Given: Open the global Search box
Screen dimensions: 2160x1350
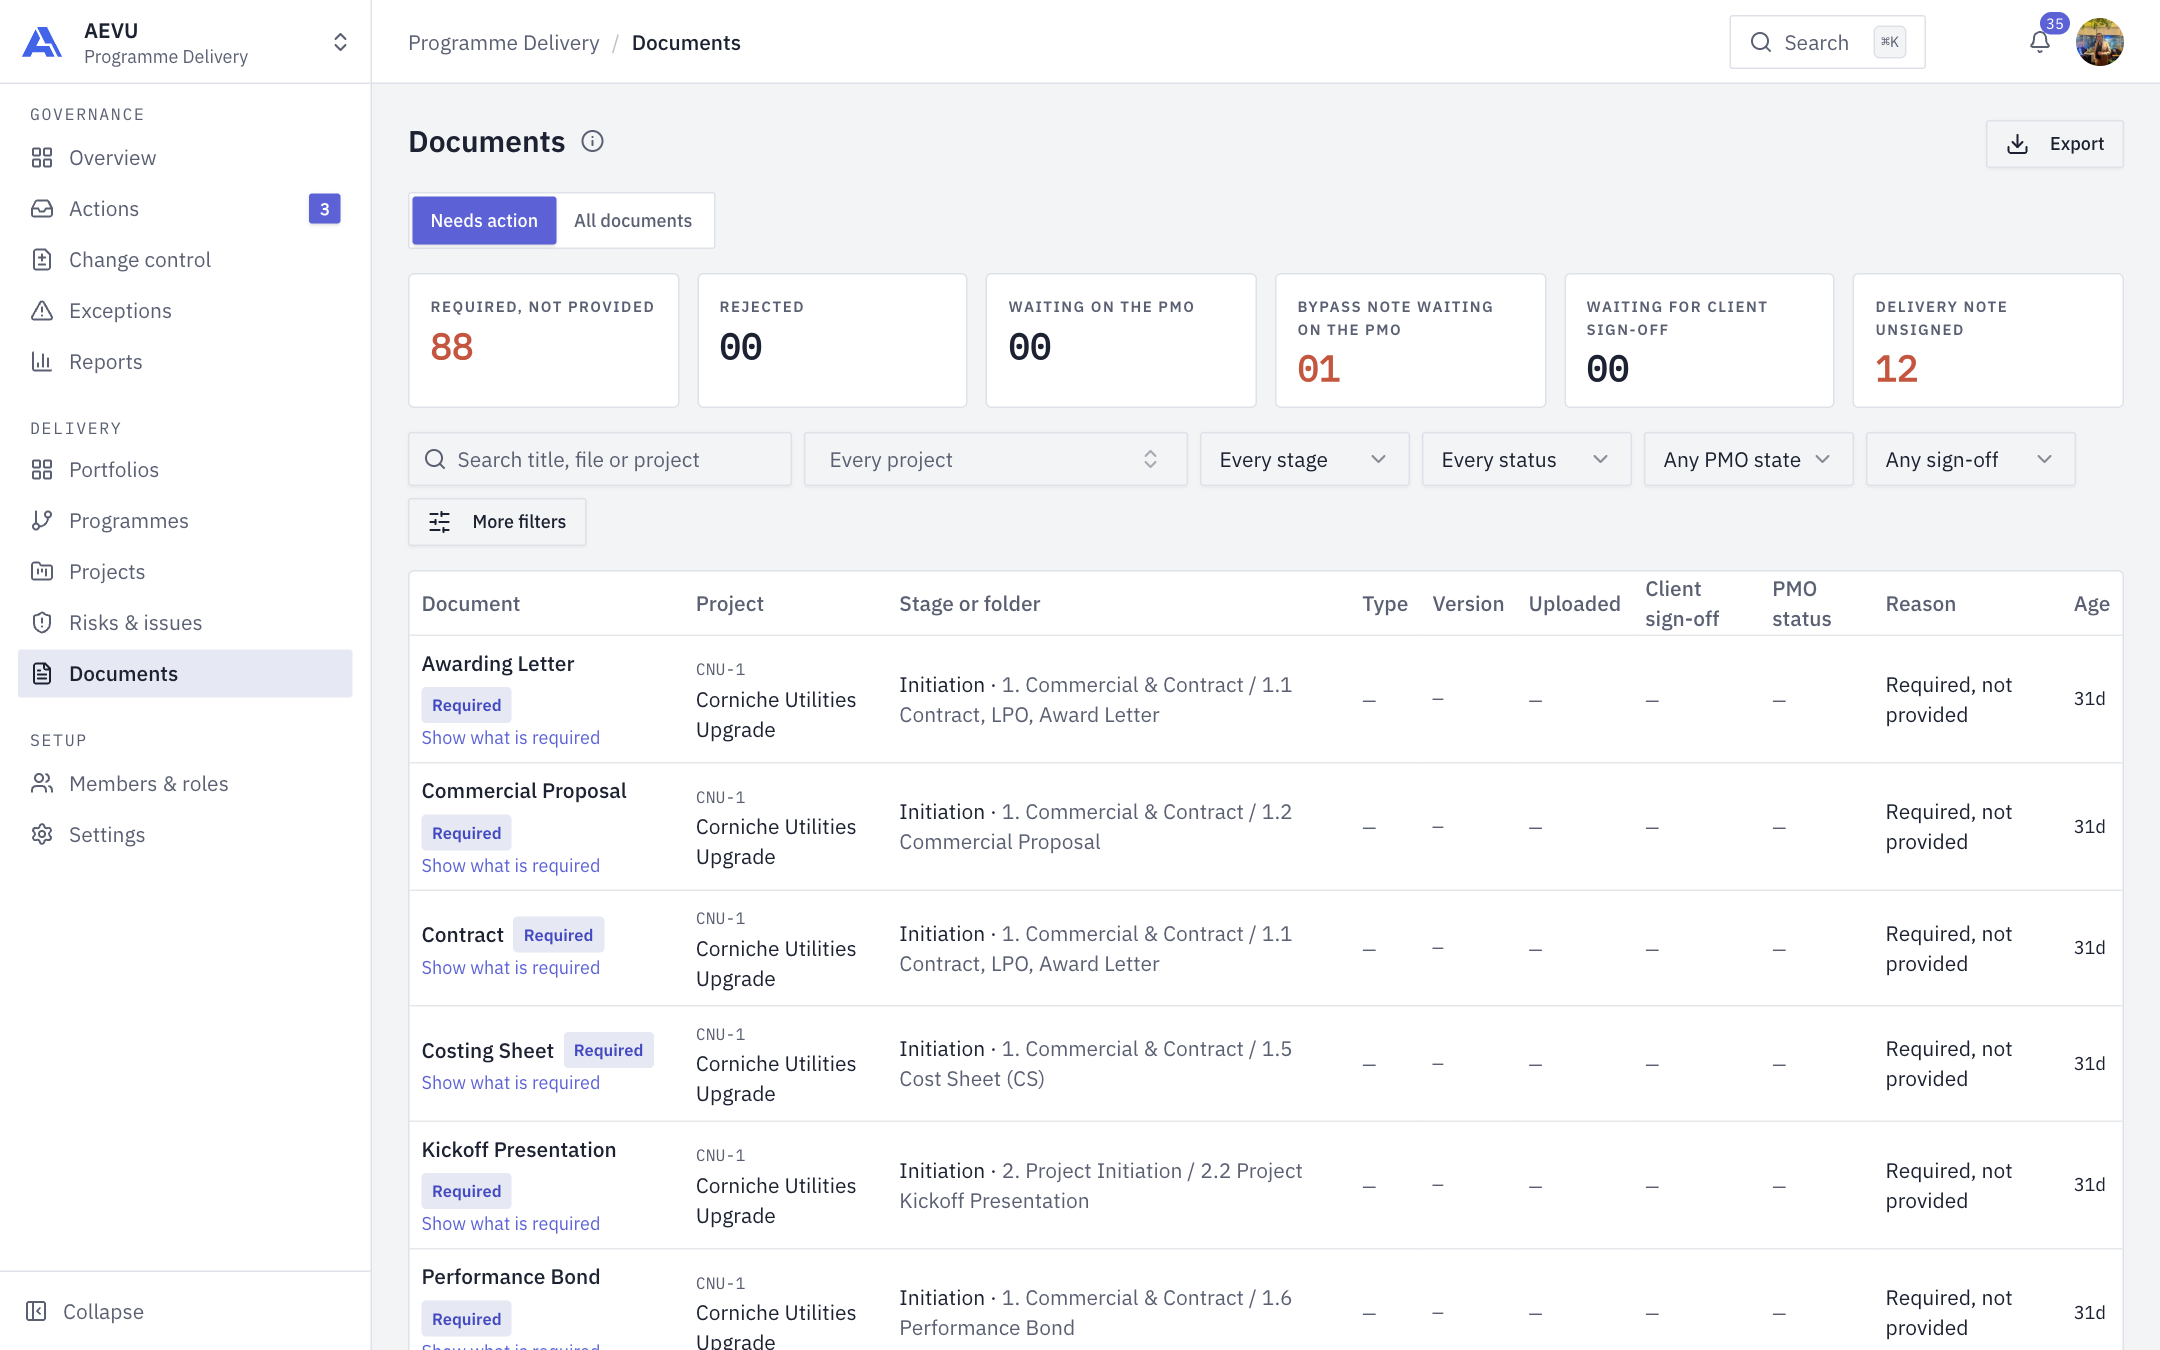Looking at the screenshot, I should [1827, 42].
